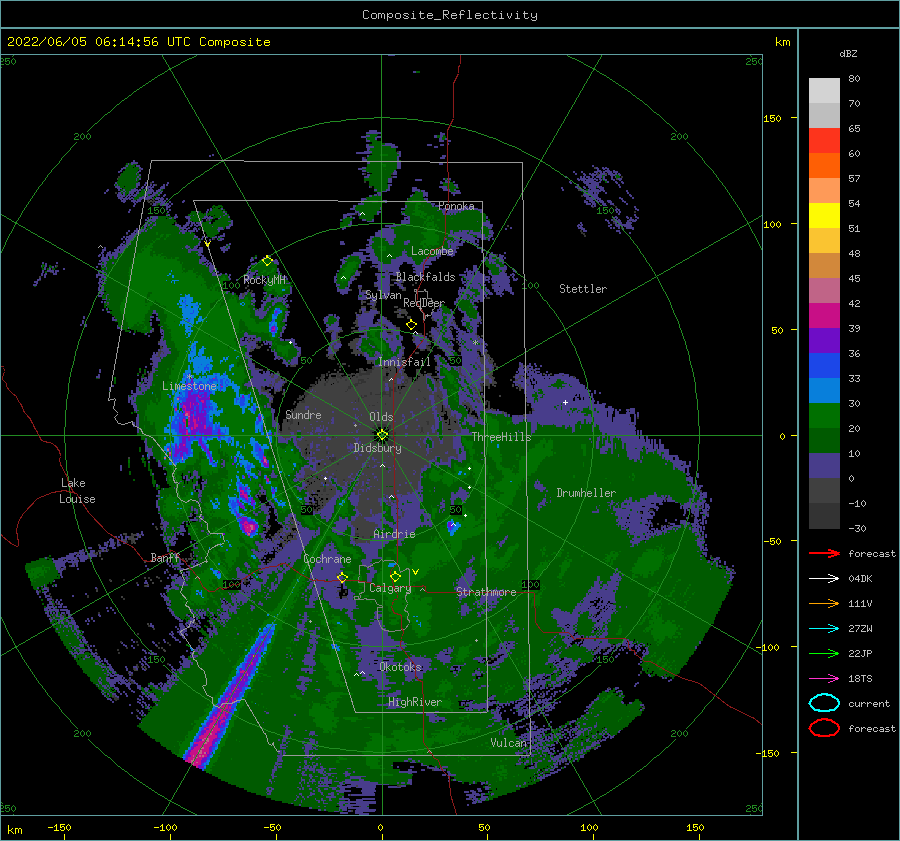Click the dark grey -10 to -30 swatch
Image resolution: width=900 pixels, height=841 pixels.
point(824,516)
